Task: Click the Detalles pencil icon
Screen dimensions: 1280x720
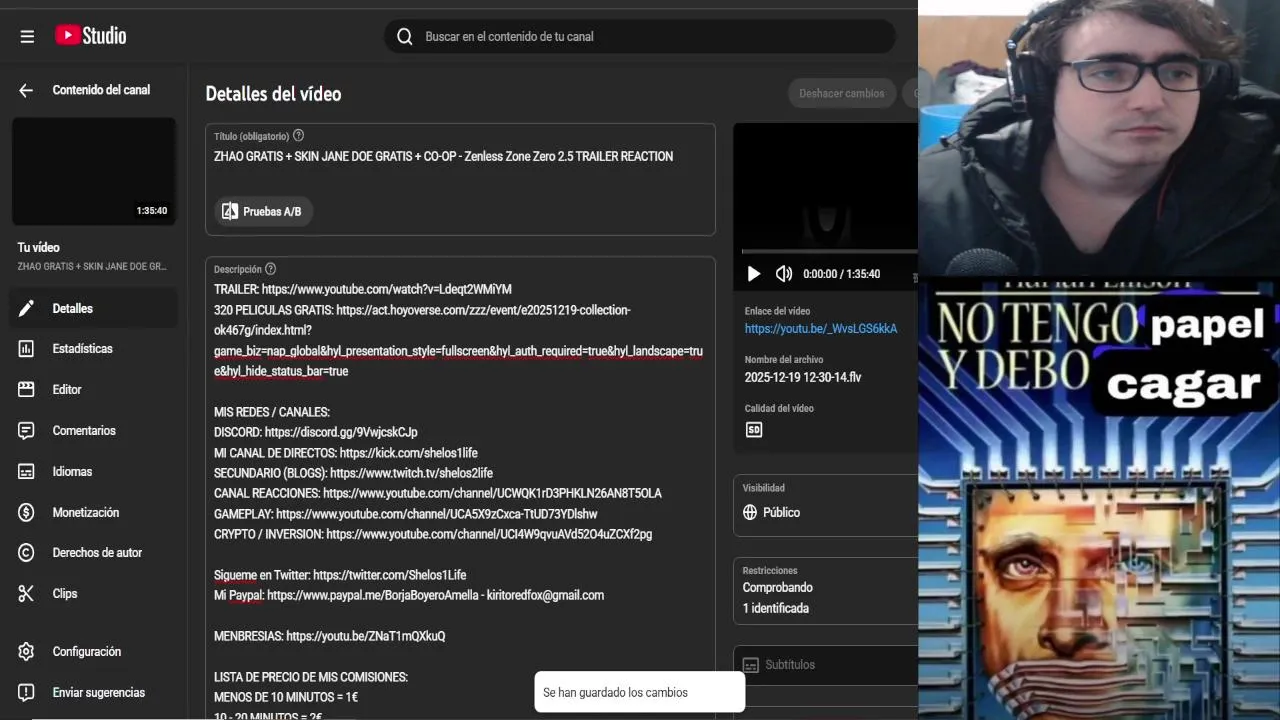Action: pyautogui.click(x=27, y=309)
